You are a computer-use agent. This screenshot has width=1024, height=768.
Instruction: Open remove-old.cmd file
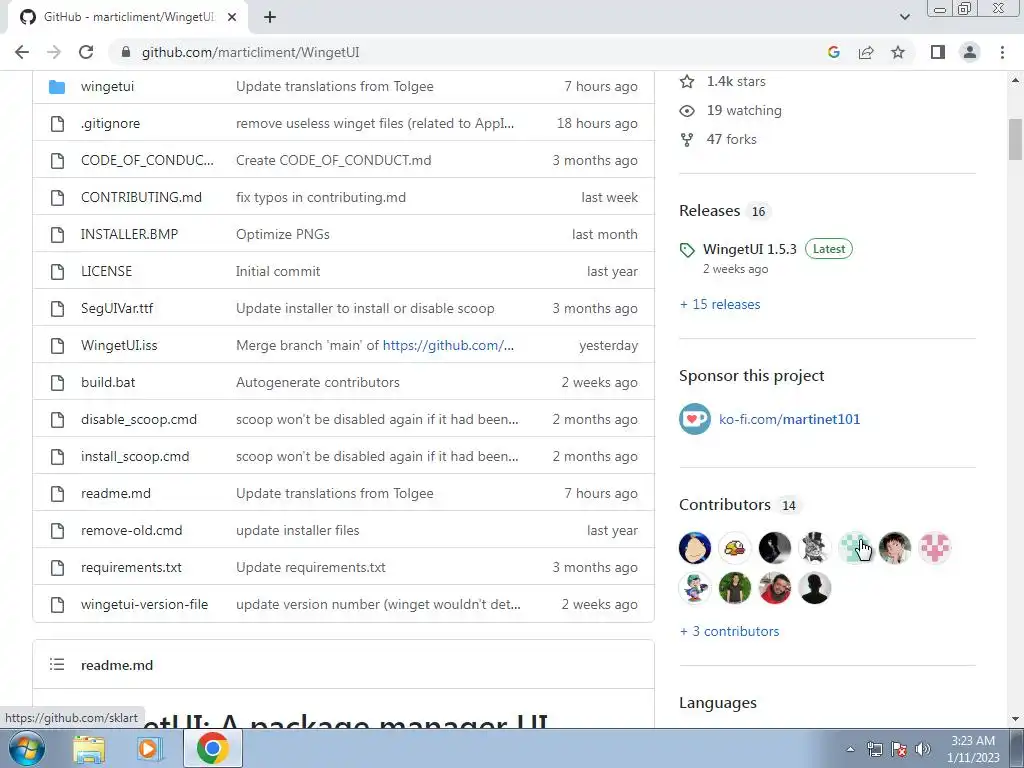pyautogui.click(x=131, y=530)
